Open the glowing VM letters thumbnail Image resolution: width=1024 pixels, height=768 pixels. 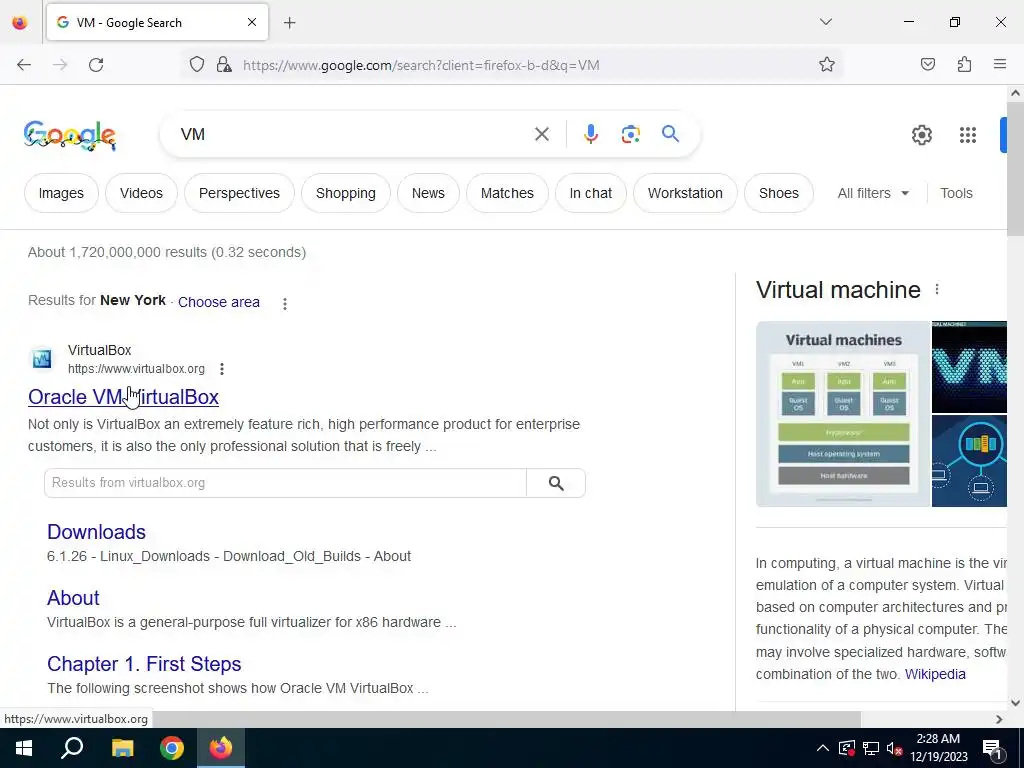[969, 367]
